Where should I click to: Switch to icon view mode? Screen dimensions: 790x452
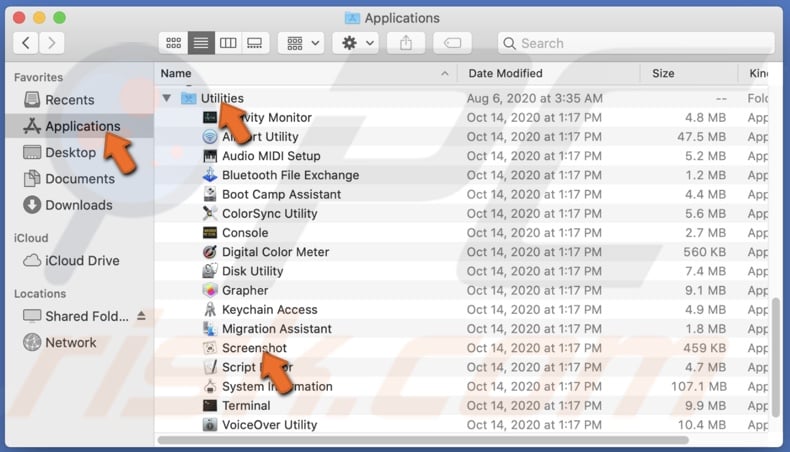click(174, 43)
